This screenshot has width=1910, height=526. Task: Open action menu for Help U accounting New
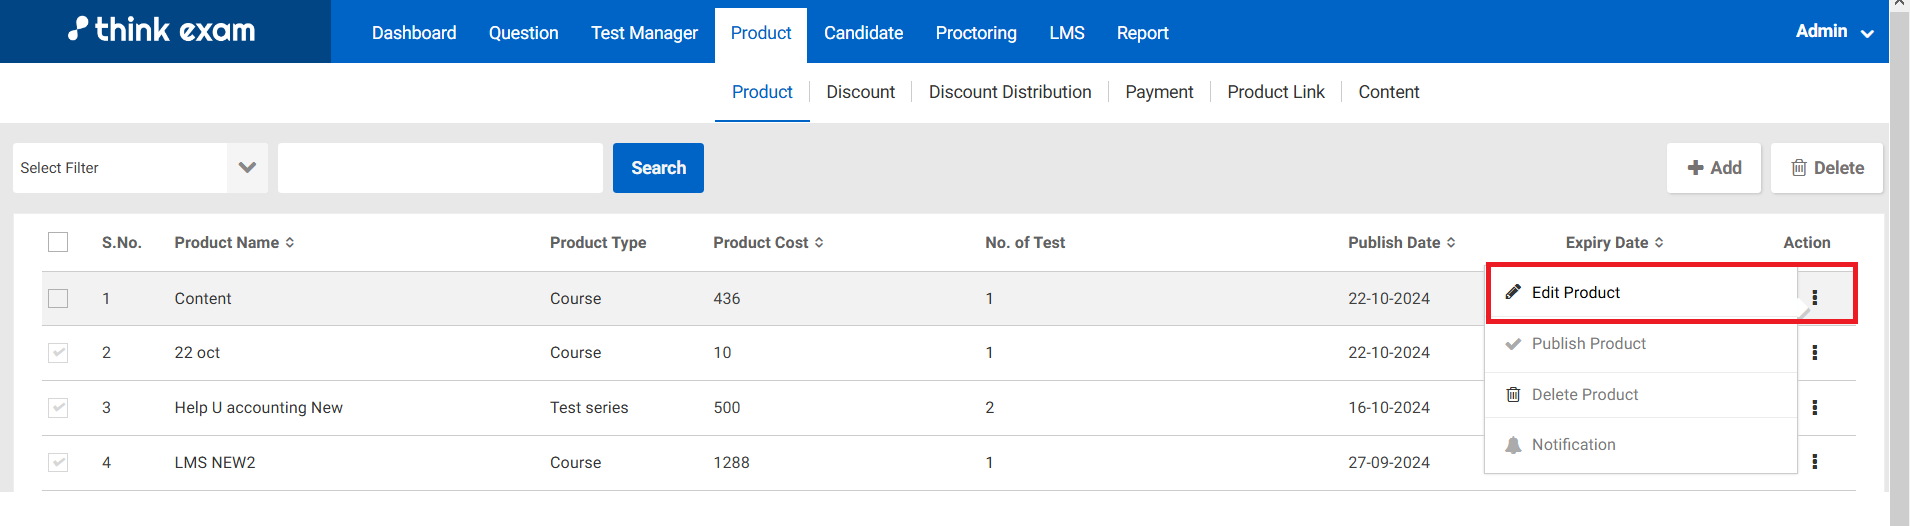pyautogui.click(x=1814, y=408)
